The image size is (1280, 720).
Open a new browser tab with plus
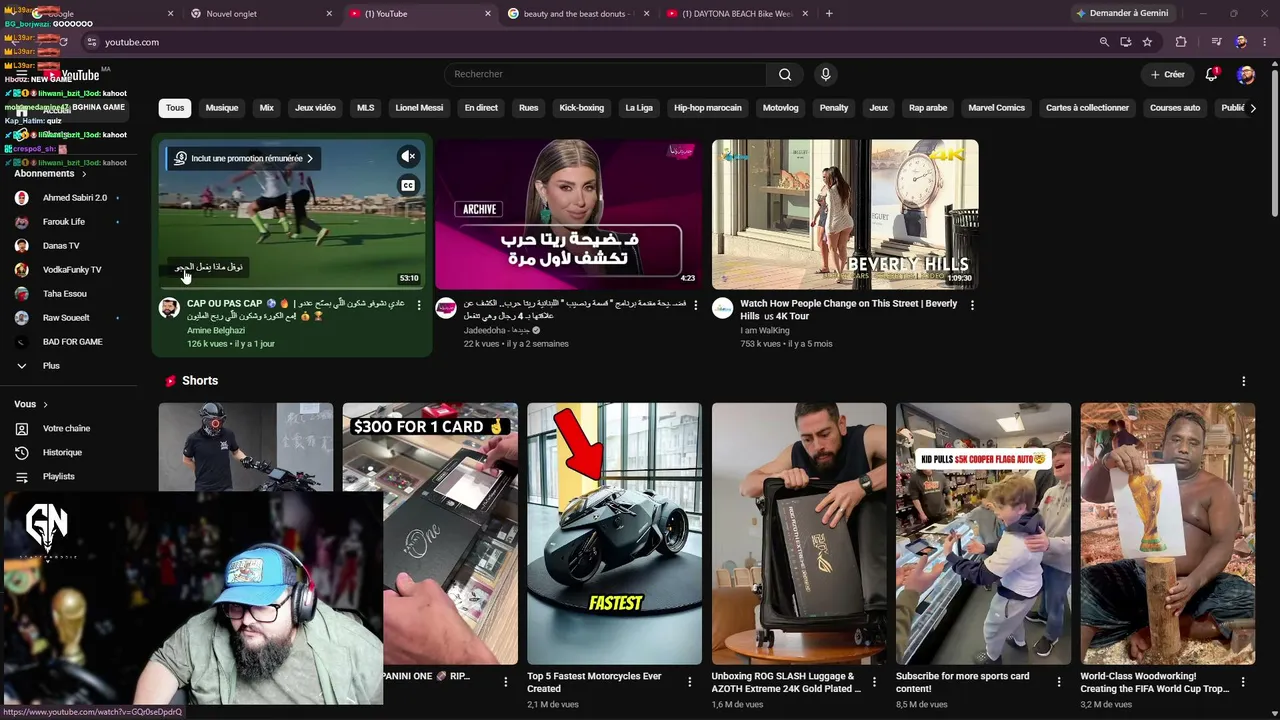click(x=829, y=14)
